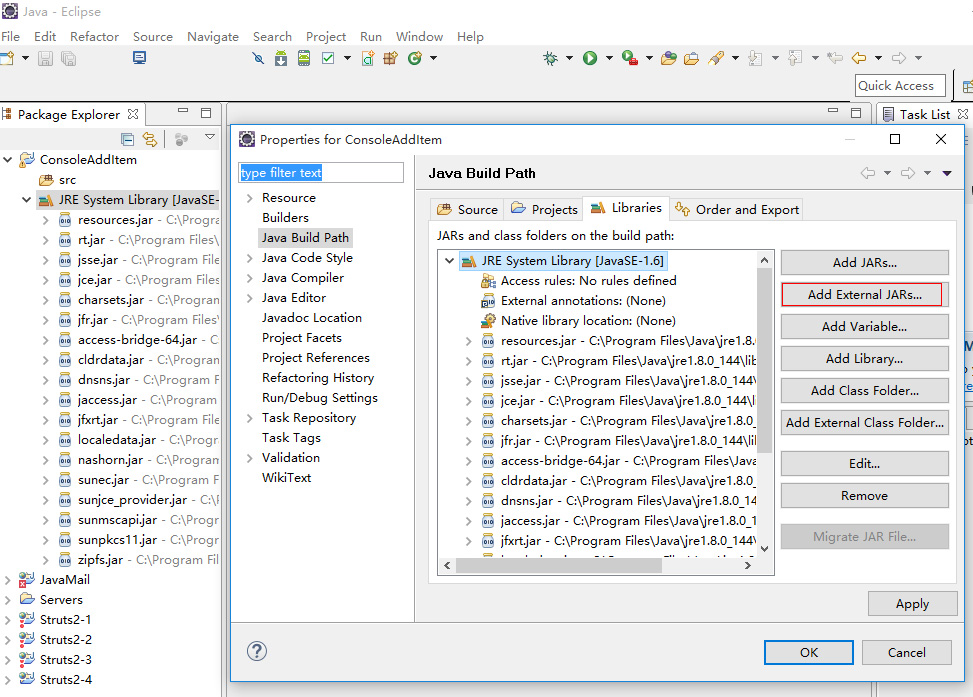Select the Libraries tab

[626, 208]
